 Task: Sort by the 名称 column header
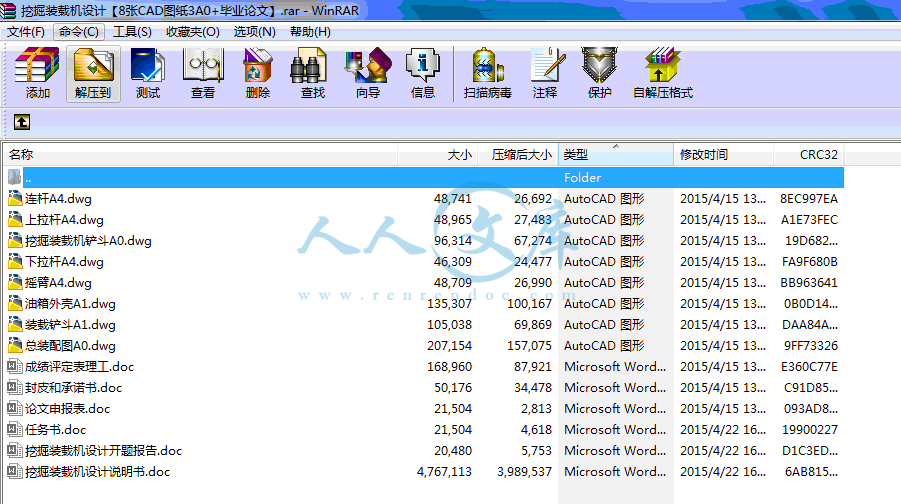point(200,155)
